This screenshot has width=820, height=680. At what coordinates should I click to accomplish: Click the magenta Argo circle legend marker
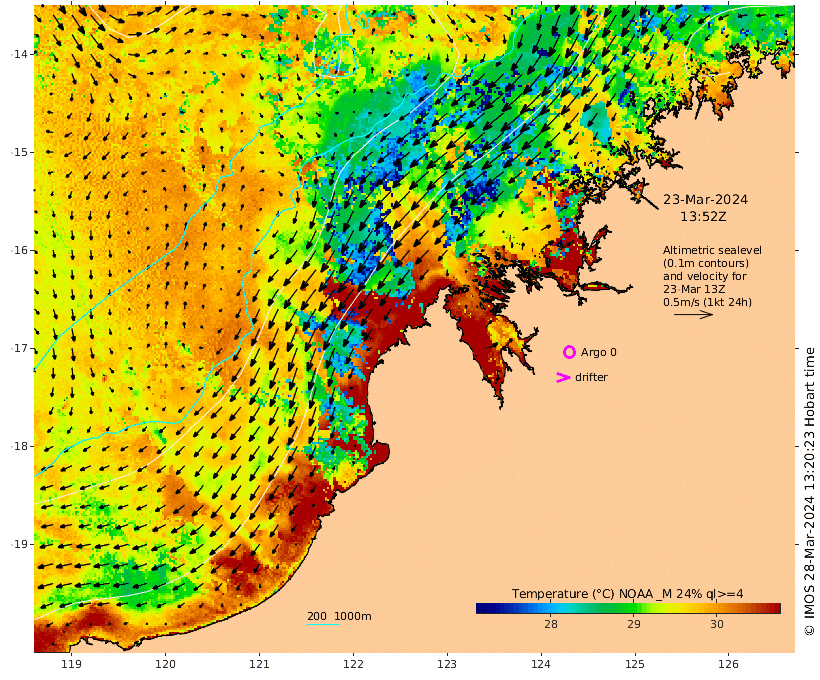click(x=569, y=352)
